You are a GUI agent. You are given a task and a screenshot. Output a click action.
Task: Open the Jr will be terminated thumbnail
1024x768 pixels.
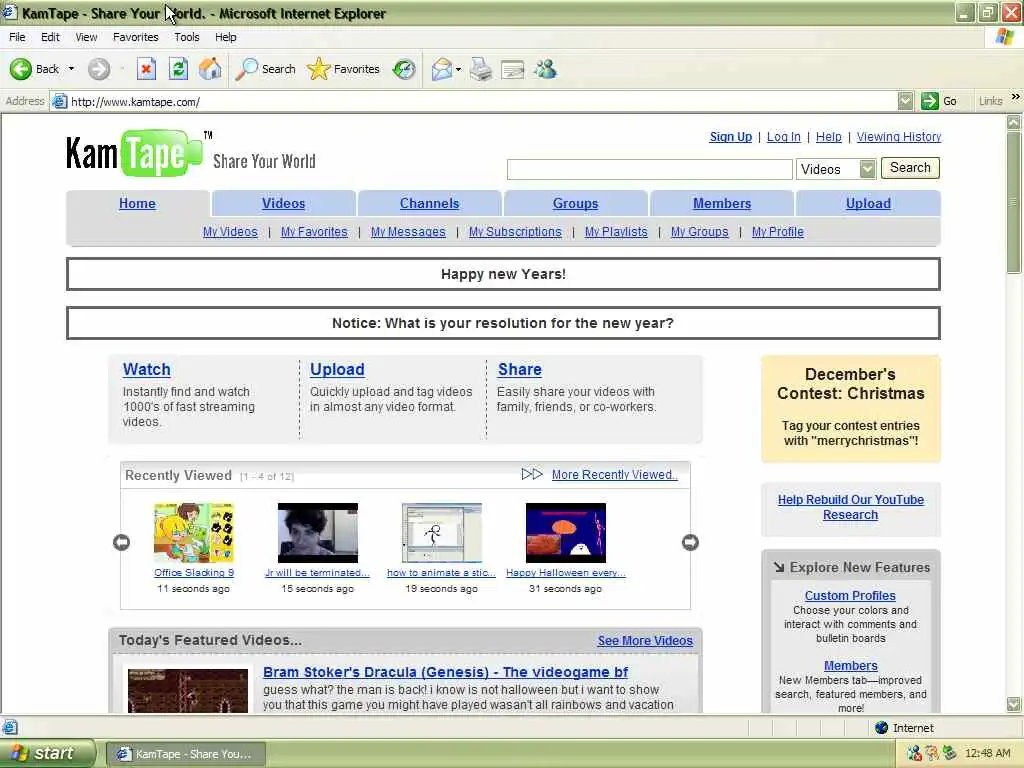(317, 532)
